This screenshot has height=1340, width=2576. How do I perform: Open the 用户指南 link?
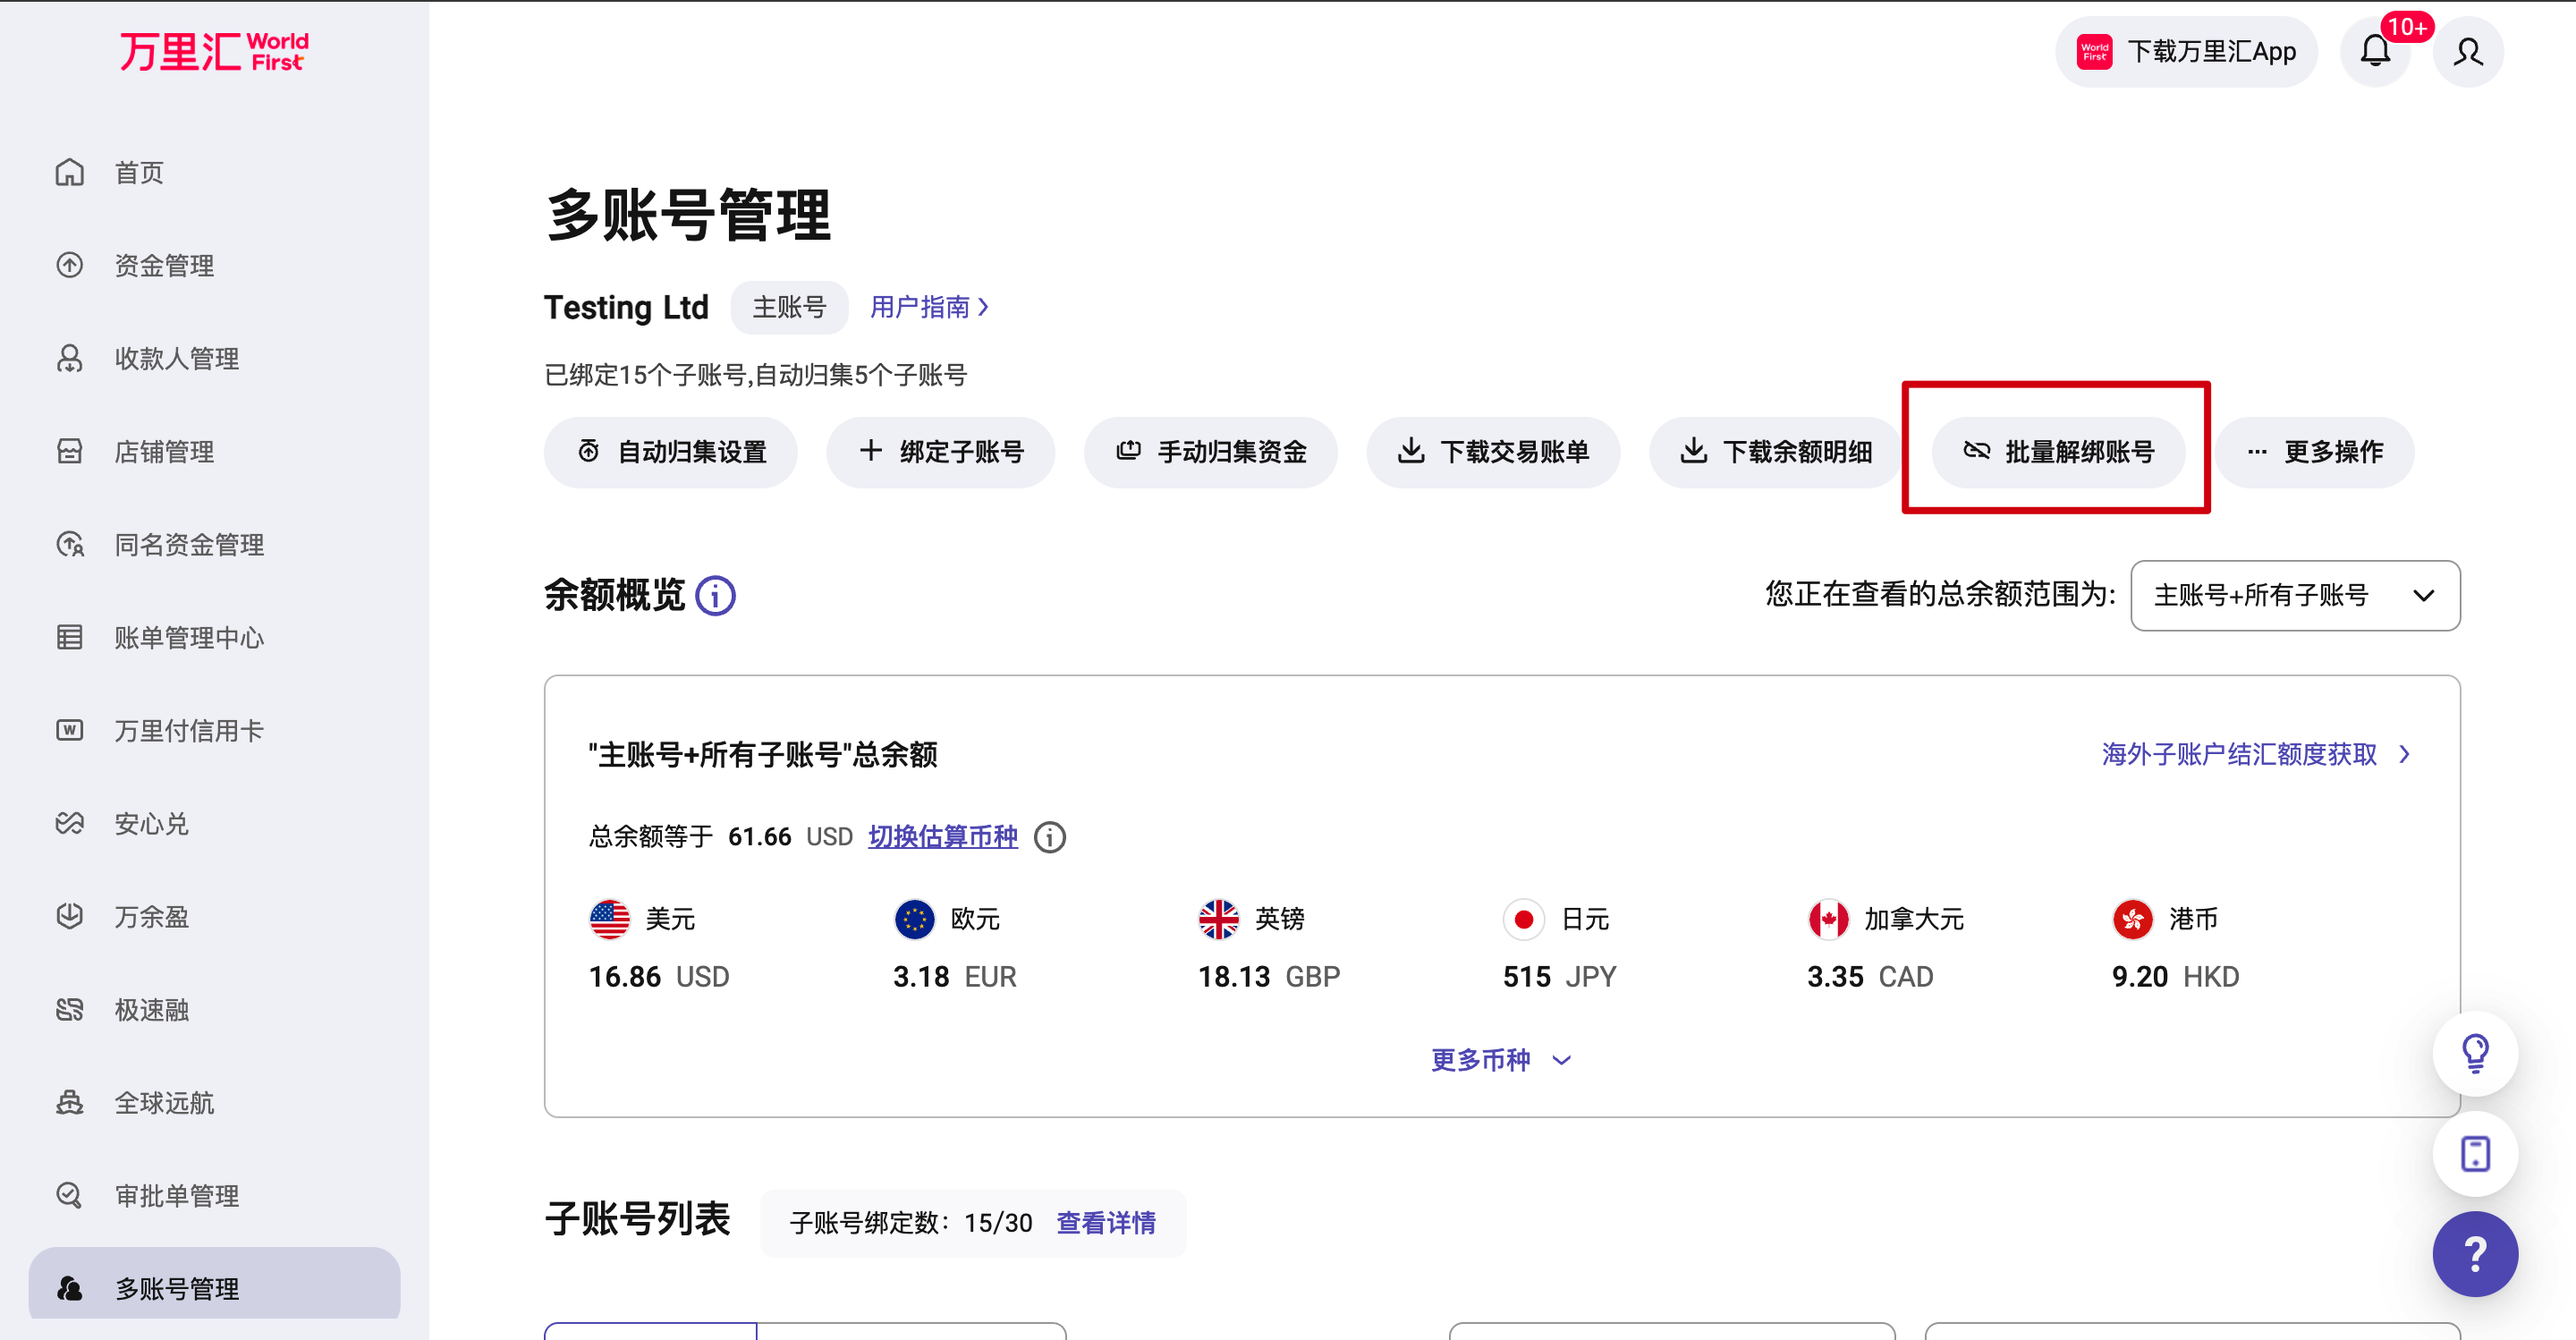tap(929, 307)
